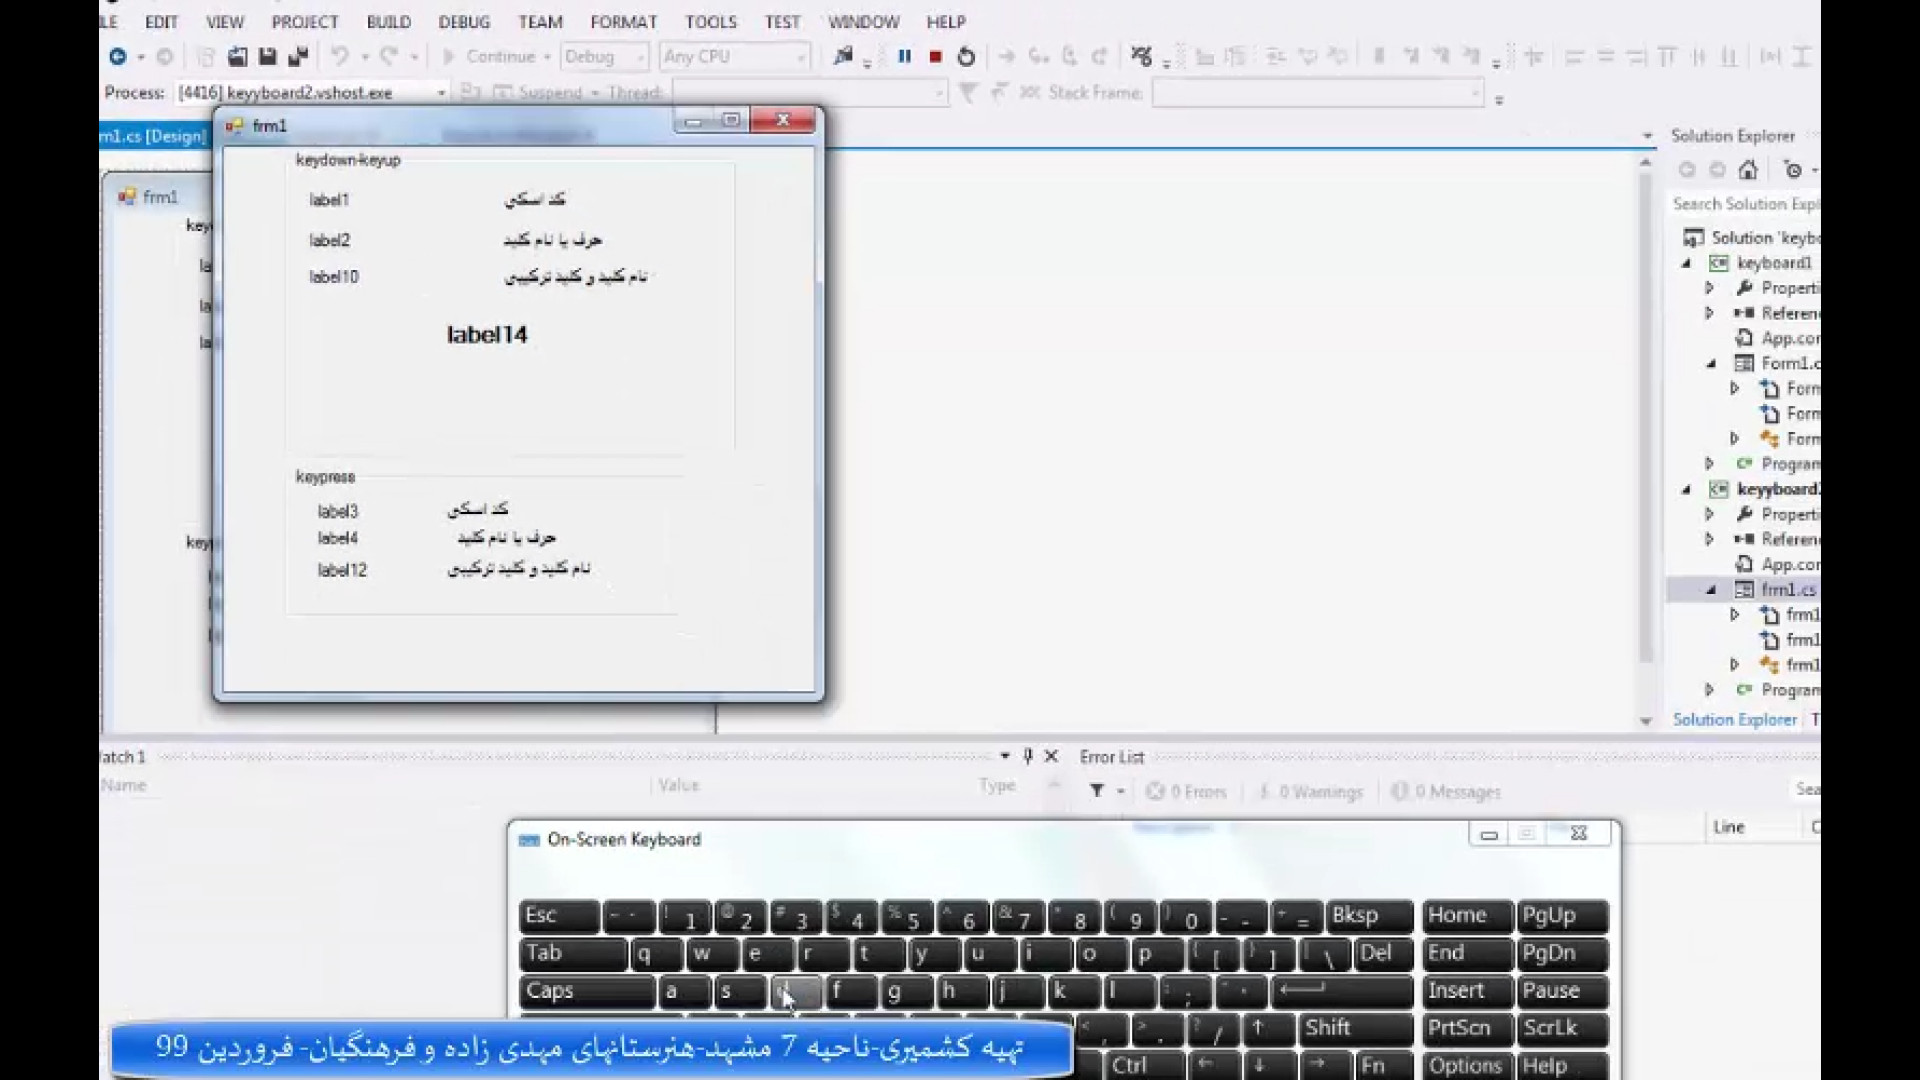
Task: Click the Options key on On-Screen Keyboard
Action: pyautogui.click(x=1466, y=1066)
